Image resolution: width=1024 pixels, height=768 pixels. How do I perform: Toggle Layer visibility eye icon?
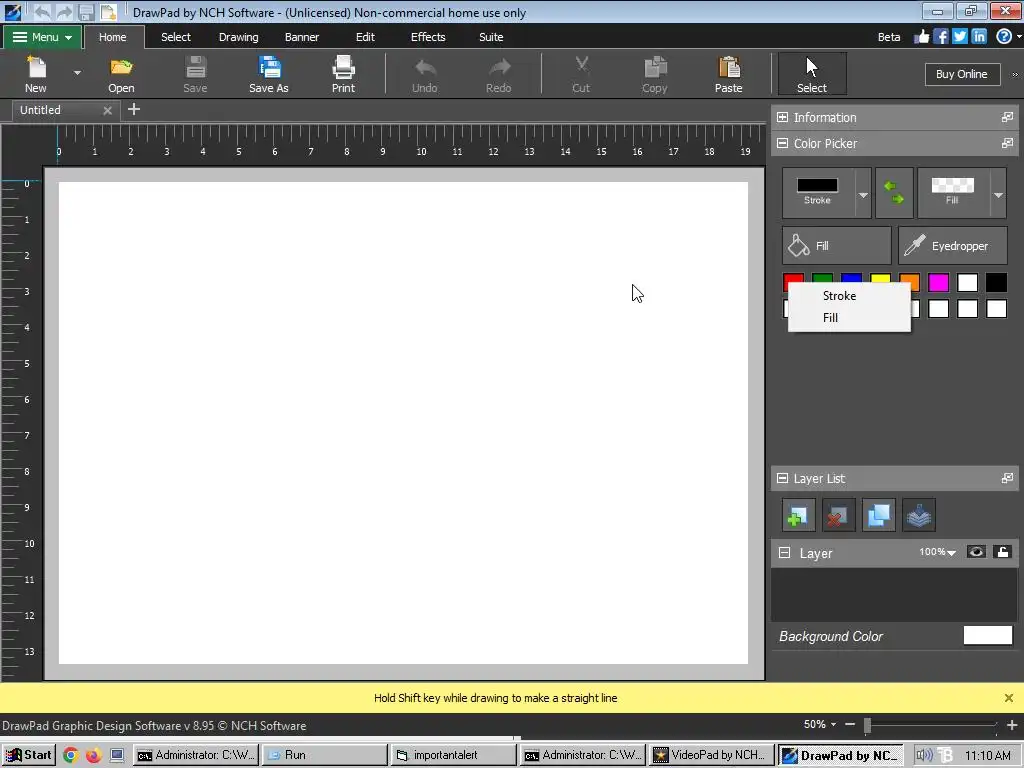tap(976, 552)
